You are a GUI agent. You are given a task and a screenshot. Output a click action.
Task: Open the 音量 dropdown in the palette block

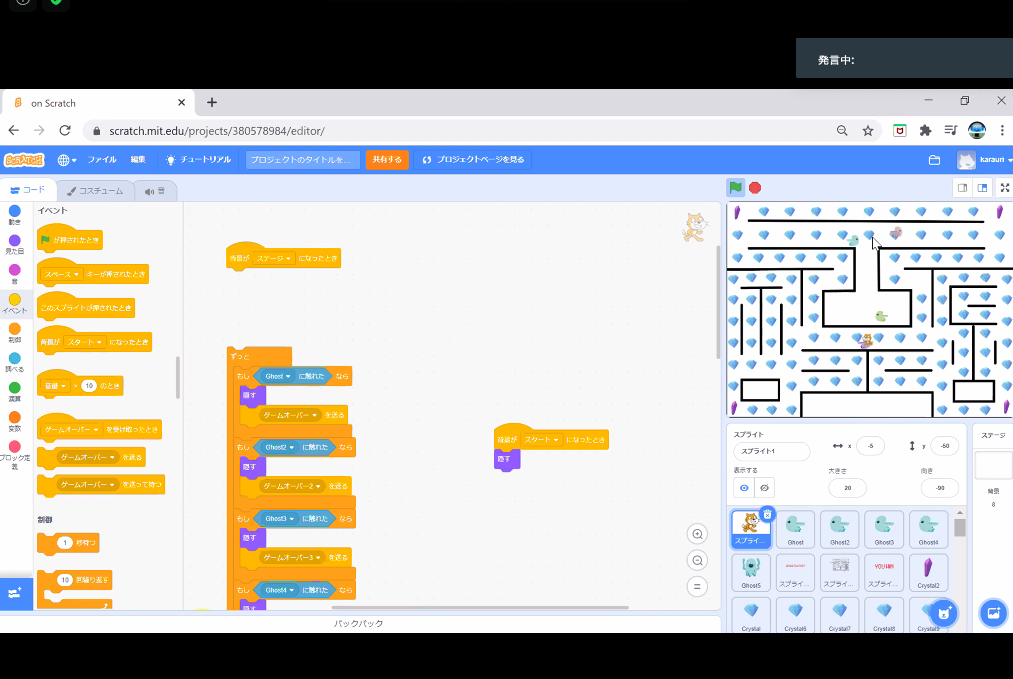[56, 386]
